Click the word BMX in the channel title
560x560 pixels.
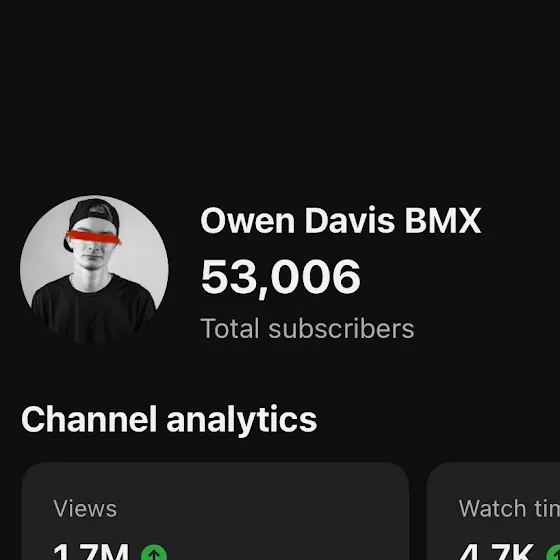click(x=443, y=221)
